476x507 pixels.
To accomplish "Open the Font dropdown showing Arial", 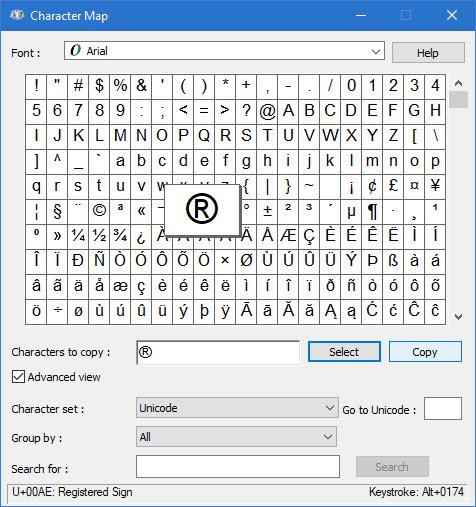I will 224,51.
